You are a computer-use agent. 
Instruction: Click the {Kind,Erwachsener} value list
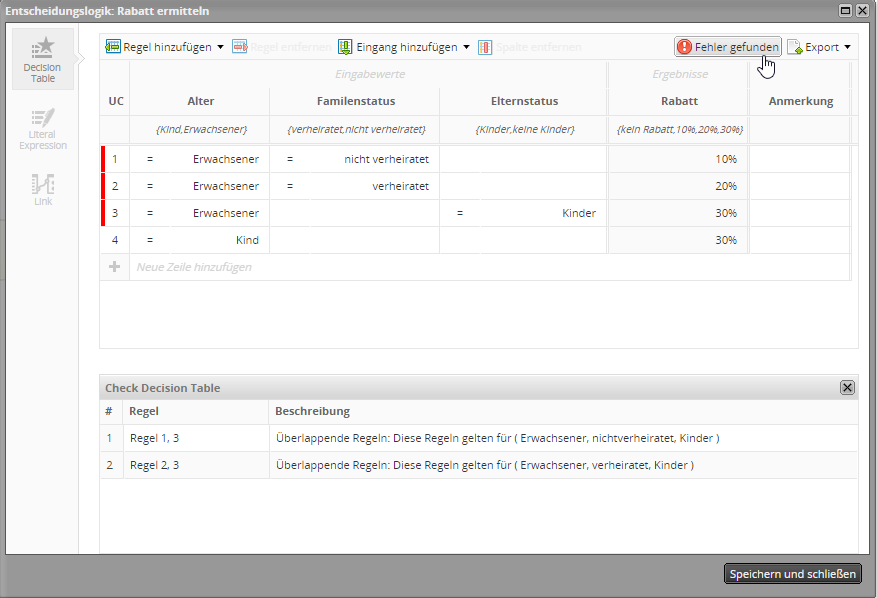pos(201,129)
